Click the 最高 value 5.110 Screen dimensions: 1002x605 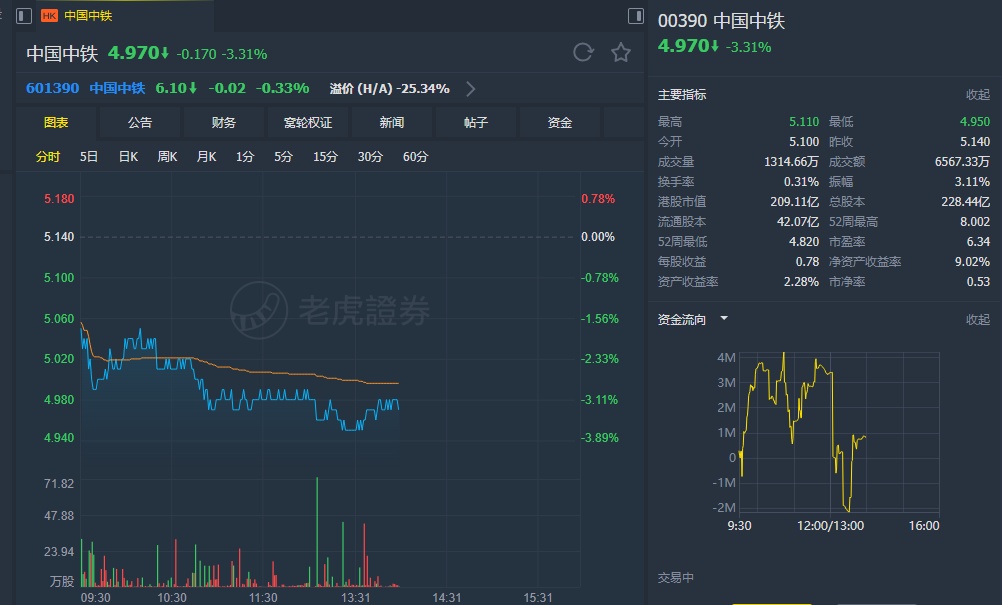coord(804,121)
